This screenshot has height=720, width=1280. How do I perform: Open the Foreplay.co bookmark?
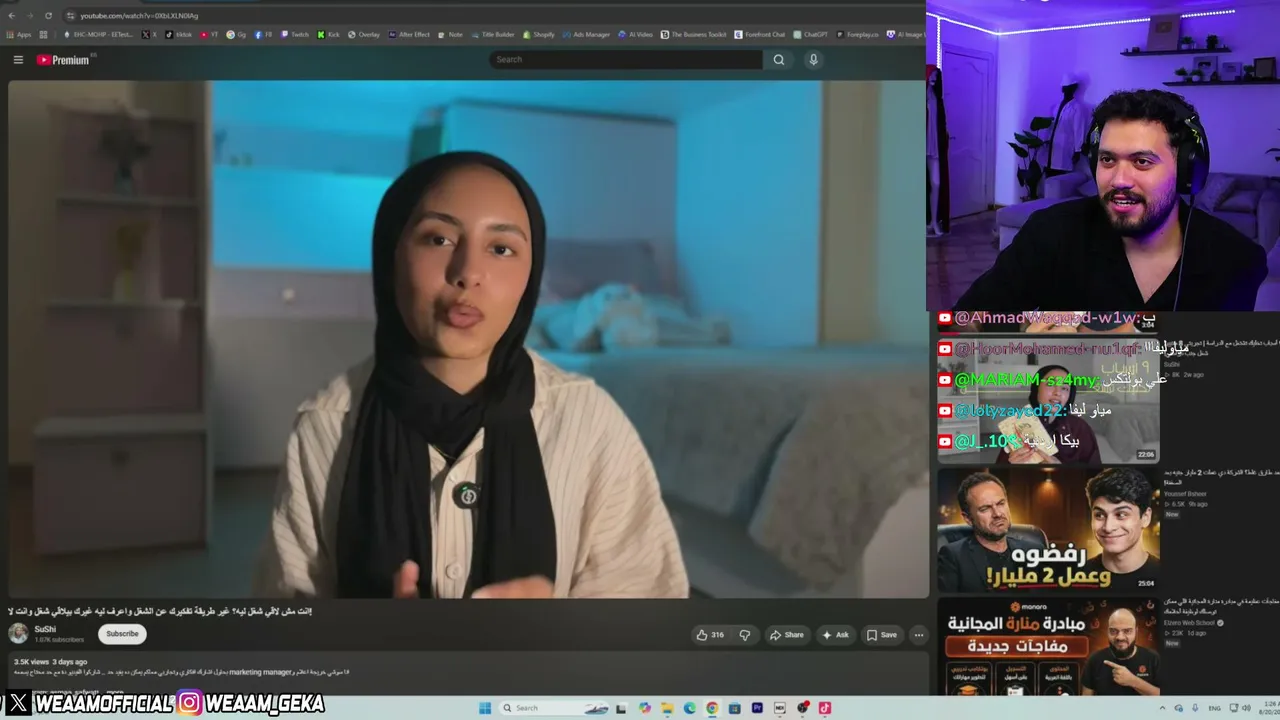(x=858, y=35)
